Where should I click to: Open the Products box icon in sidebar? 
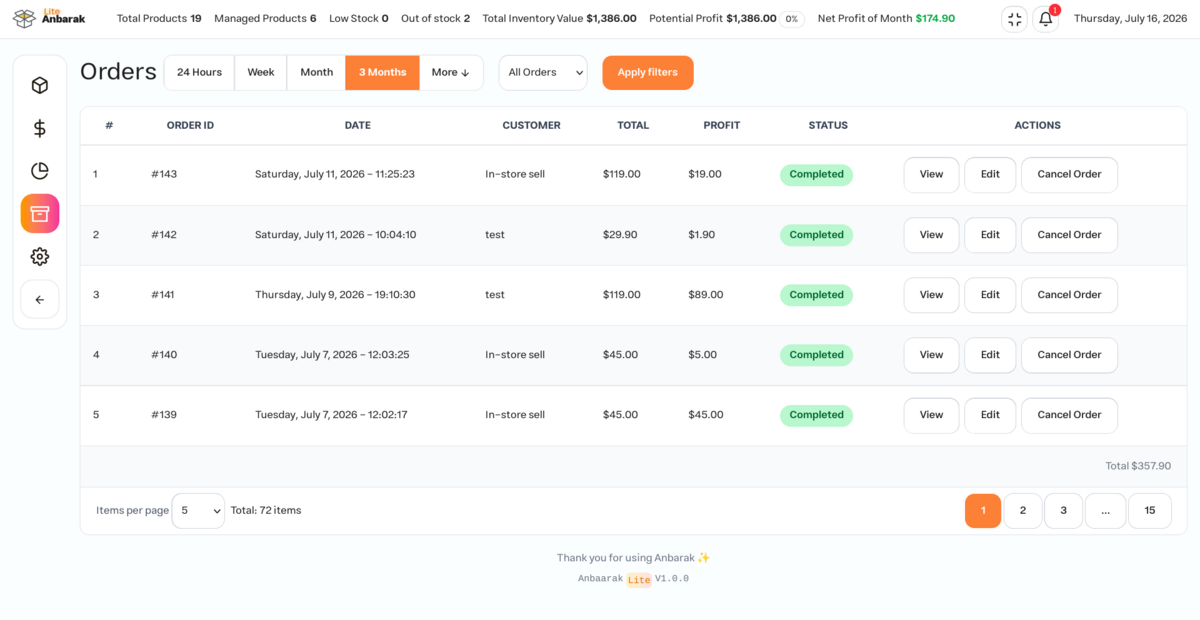click(x=40, y=85)
